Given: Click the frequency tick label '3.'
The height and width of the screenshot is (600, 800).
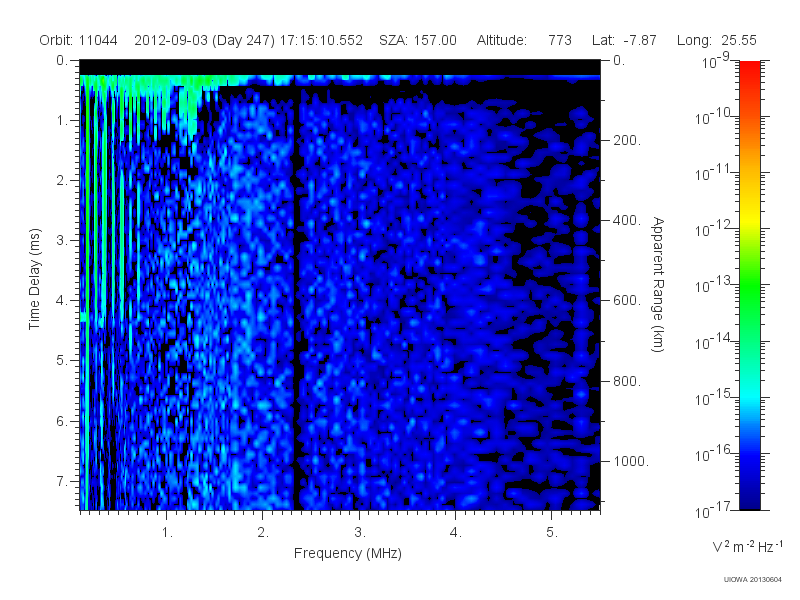Looking at the screenshot, I should click(360, 533).
